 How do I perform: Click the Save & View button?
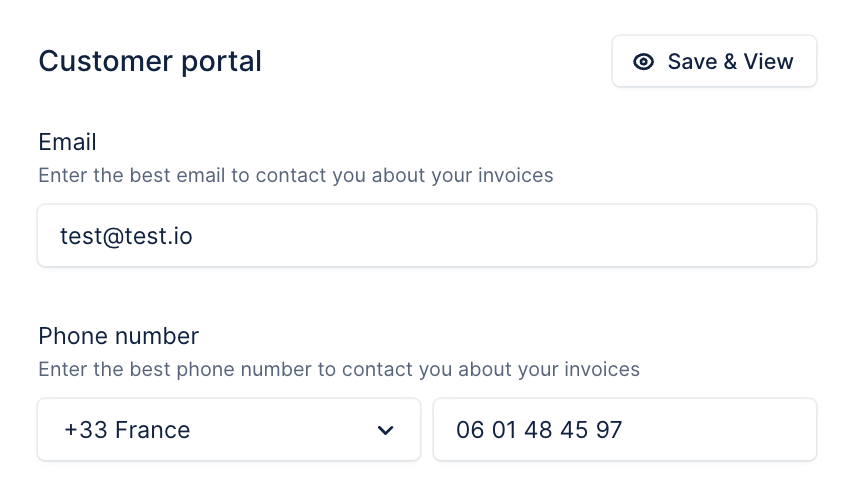pos(714,61)
